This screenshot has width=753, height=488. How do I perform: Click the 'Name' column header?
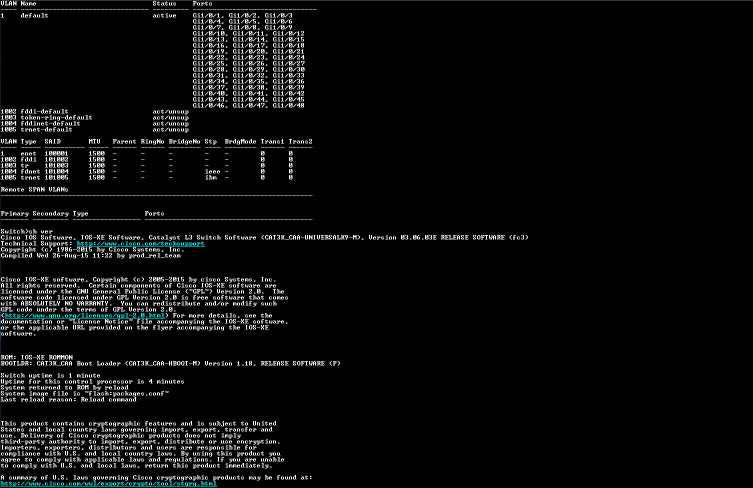pos(28,3)
